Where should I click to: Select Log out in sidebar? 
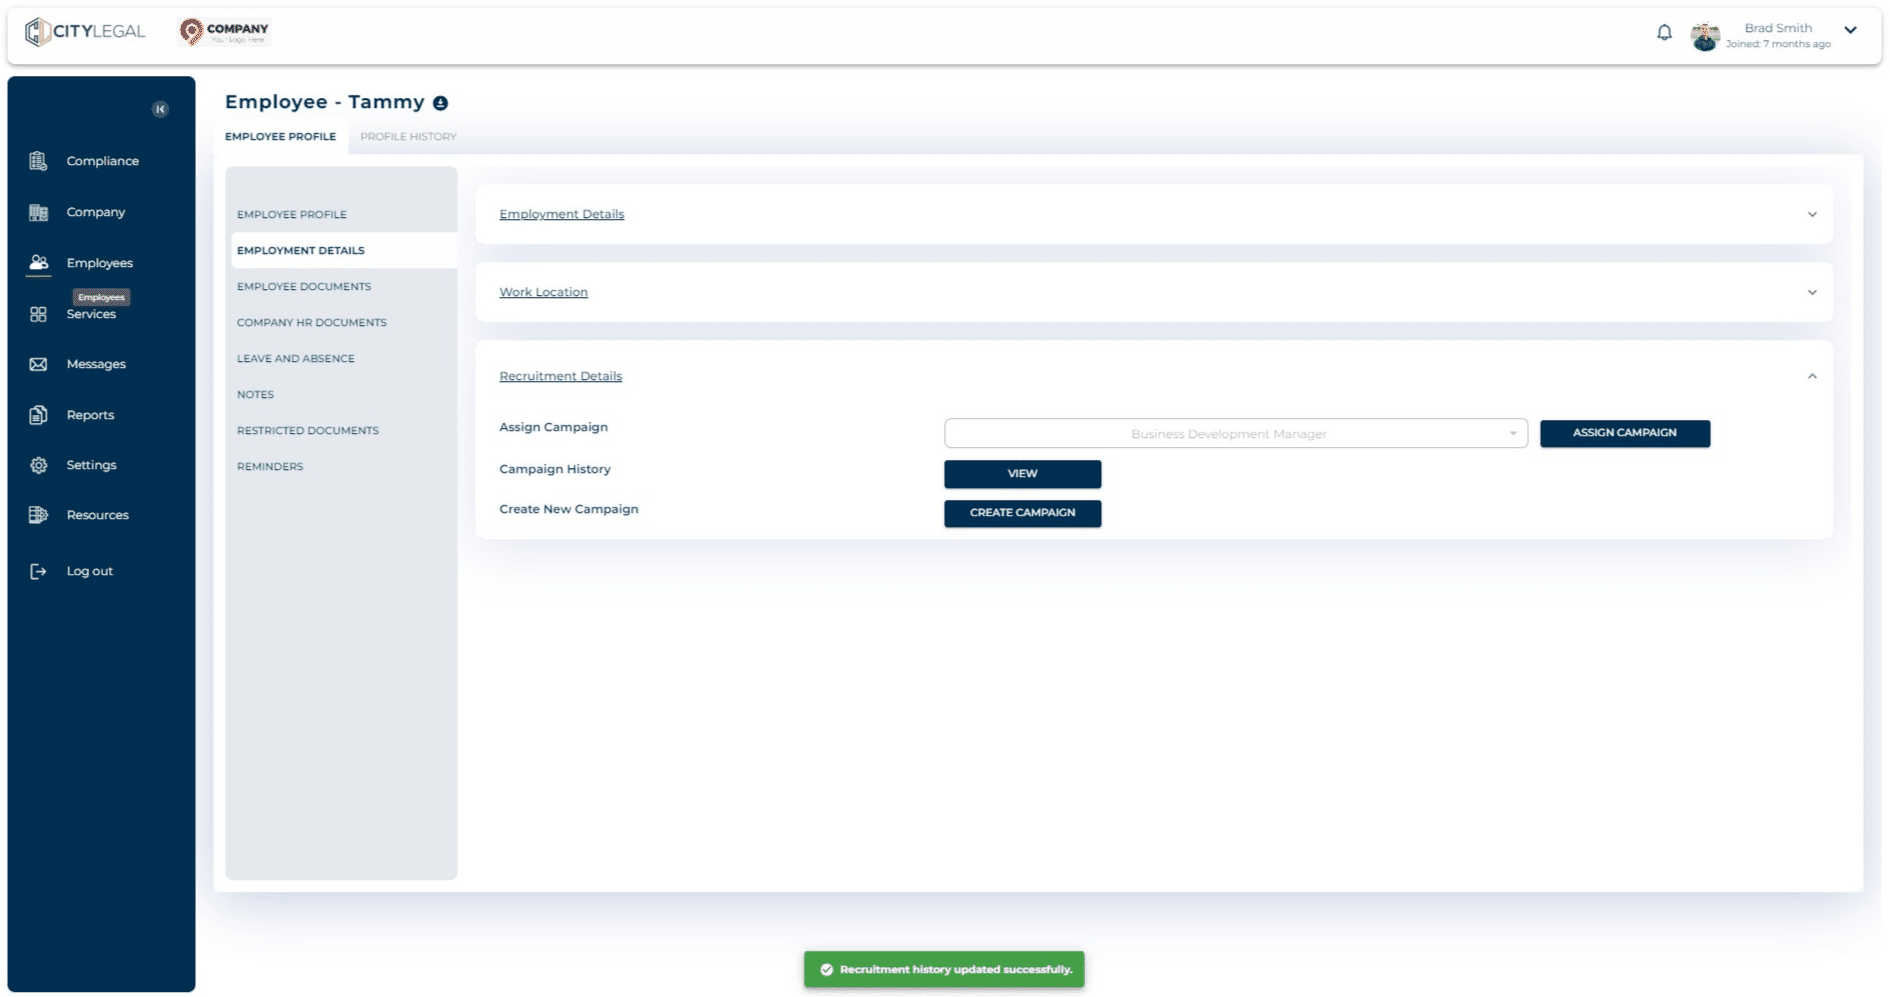(x=89, y=571)
